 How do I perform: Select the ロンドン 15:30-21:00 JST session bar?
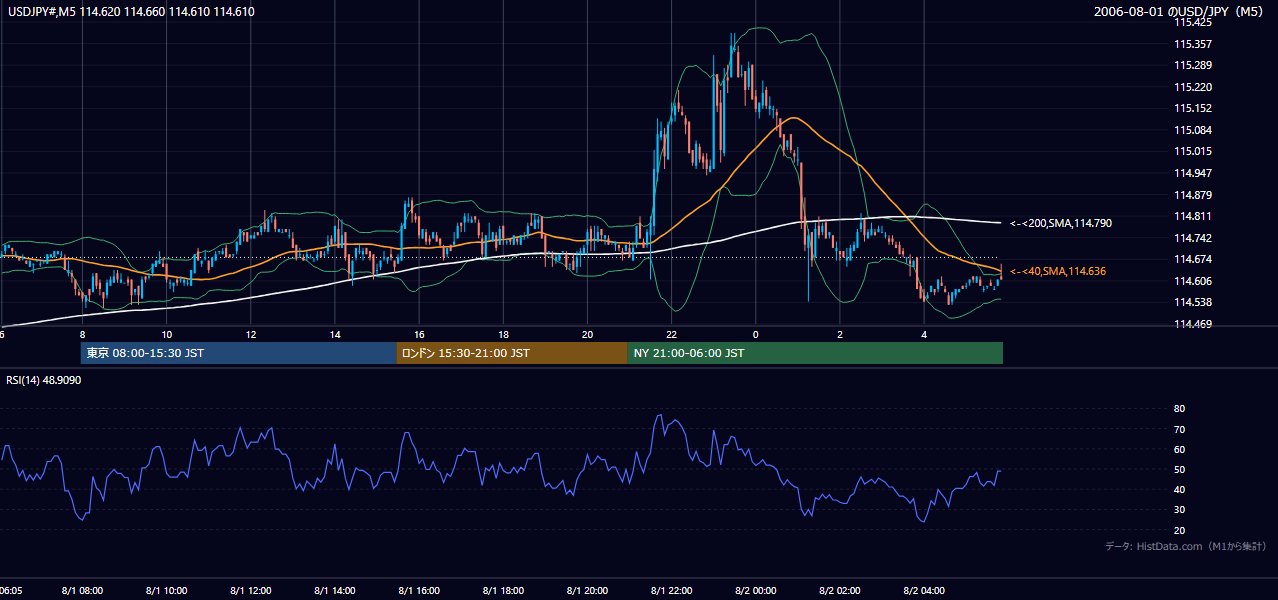pyautogui.click(x=512, y=353)
